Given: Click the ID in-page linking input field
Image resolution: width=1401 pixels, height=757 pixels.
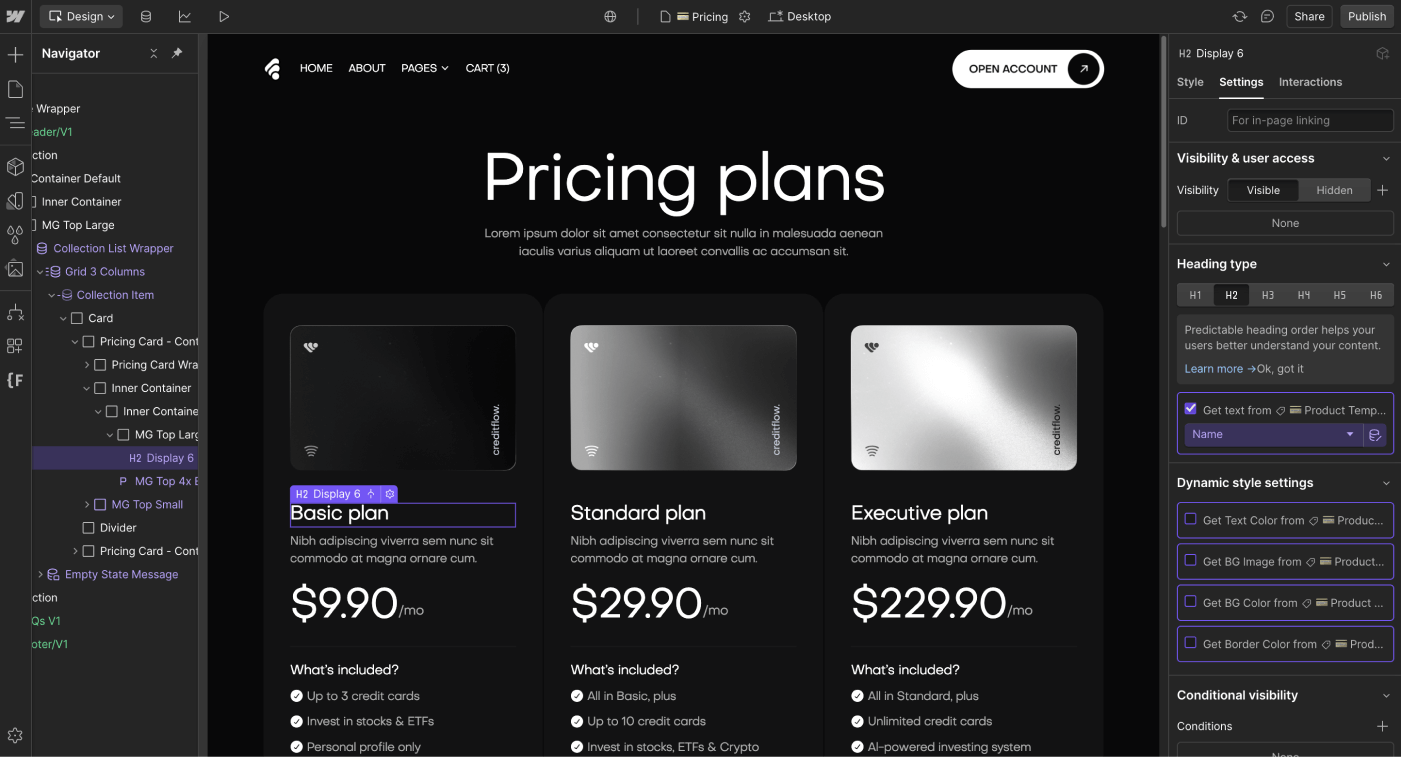Looking at the screenshot, I should [1310, 120].
